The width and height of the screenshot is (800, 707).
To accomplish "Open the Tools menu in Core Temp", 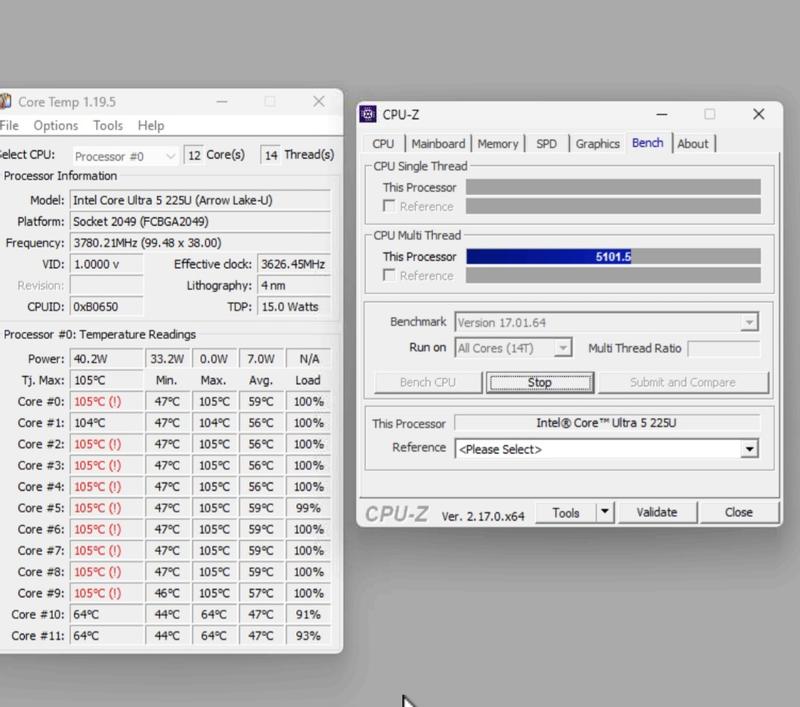I will [x=108, y=125].
